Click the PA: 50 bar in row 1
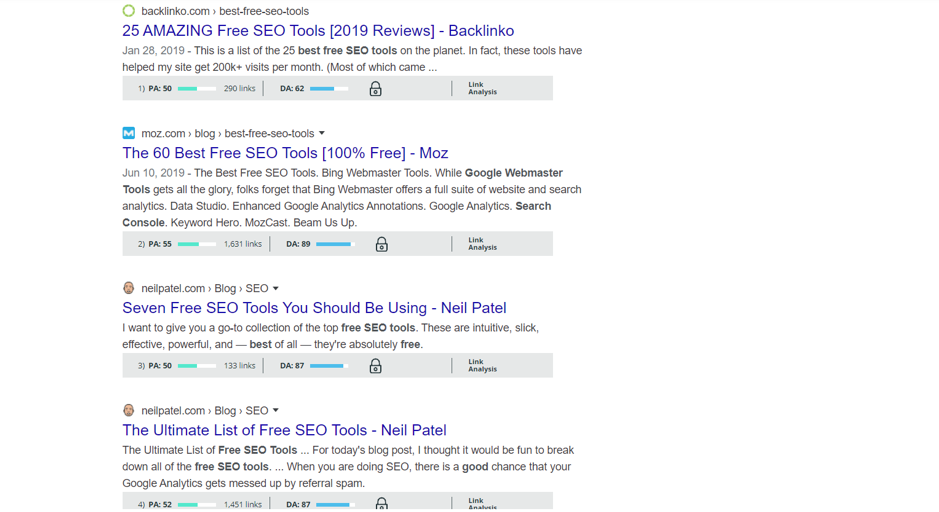The image size is (939, 512). pyautogui.click(x=196, y=89)
